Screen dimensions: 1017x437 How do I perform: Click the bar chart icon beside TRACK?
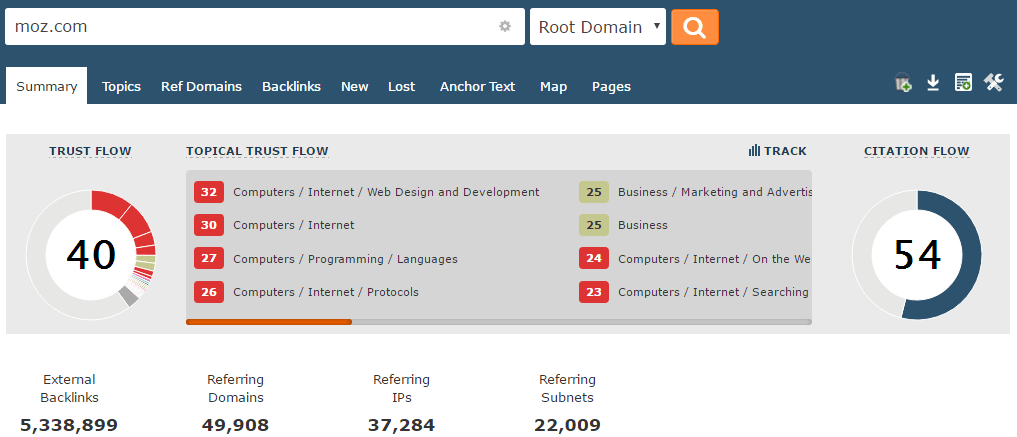[754, 151]
